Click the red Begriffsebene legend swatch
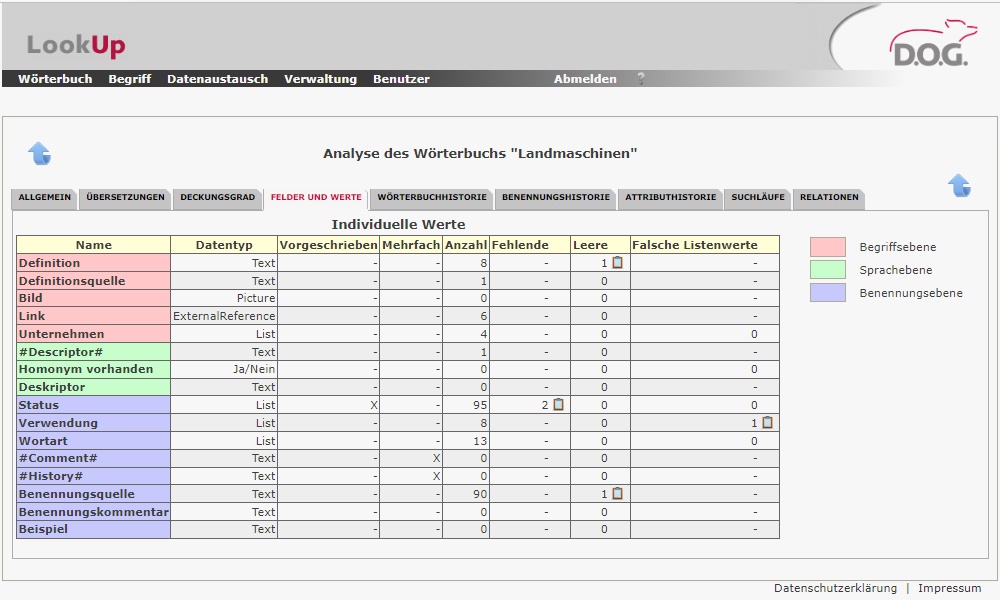The height and width of the screenshot is (600, 1000). (x=827, y=247)
